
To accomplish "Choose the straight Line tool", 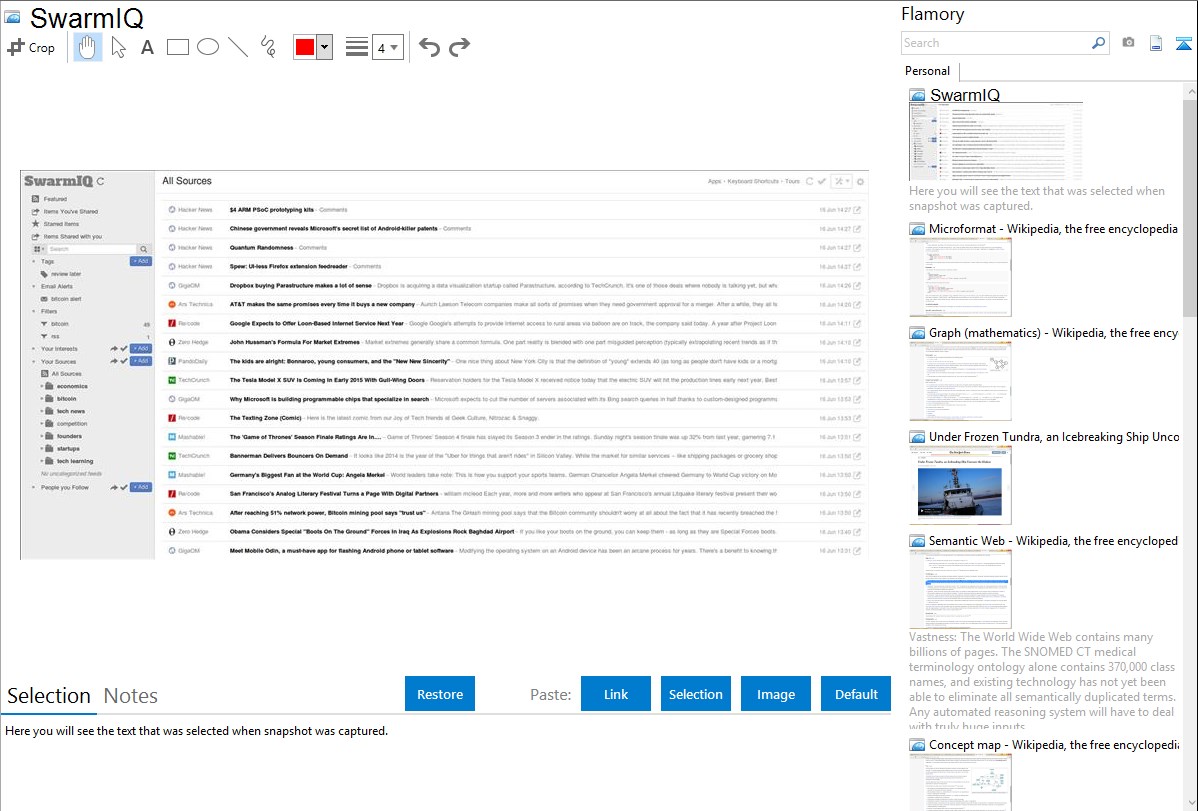I will coord(238,47).
